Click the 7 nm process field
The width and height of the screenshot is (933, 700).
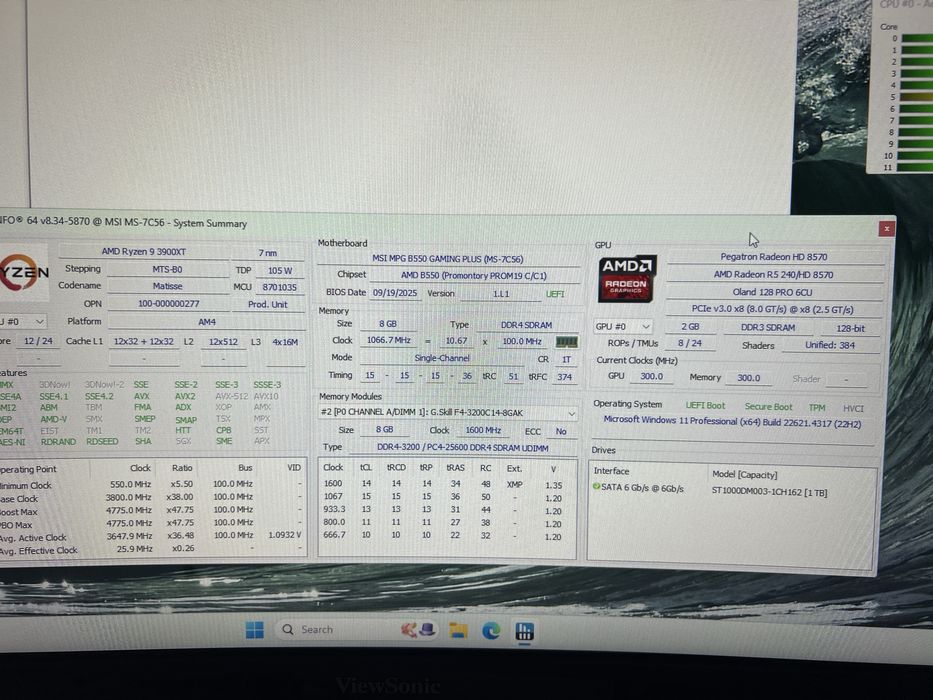click(x=268, y=253)
